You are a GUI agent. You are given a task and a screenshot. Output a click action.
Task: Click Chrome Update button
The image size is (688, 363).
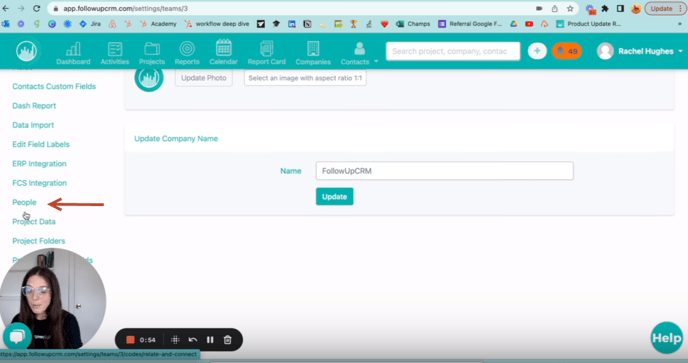tap(665, 8)
